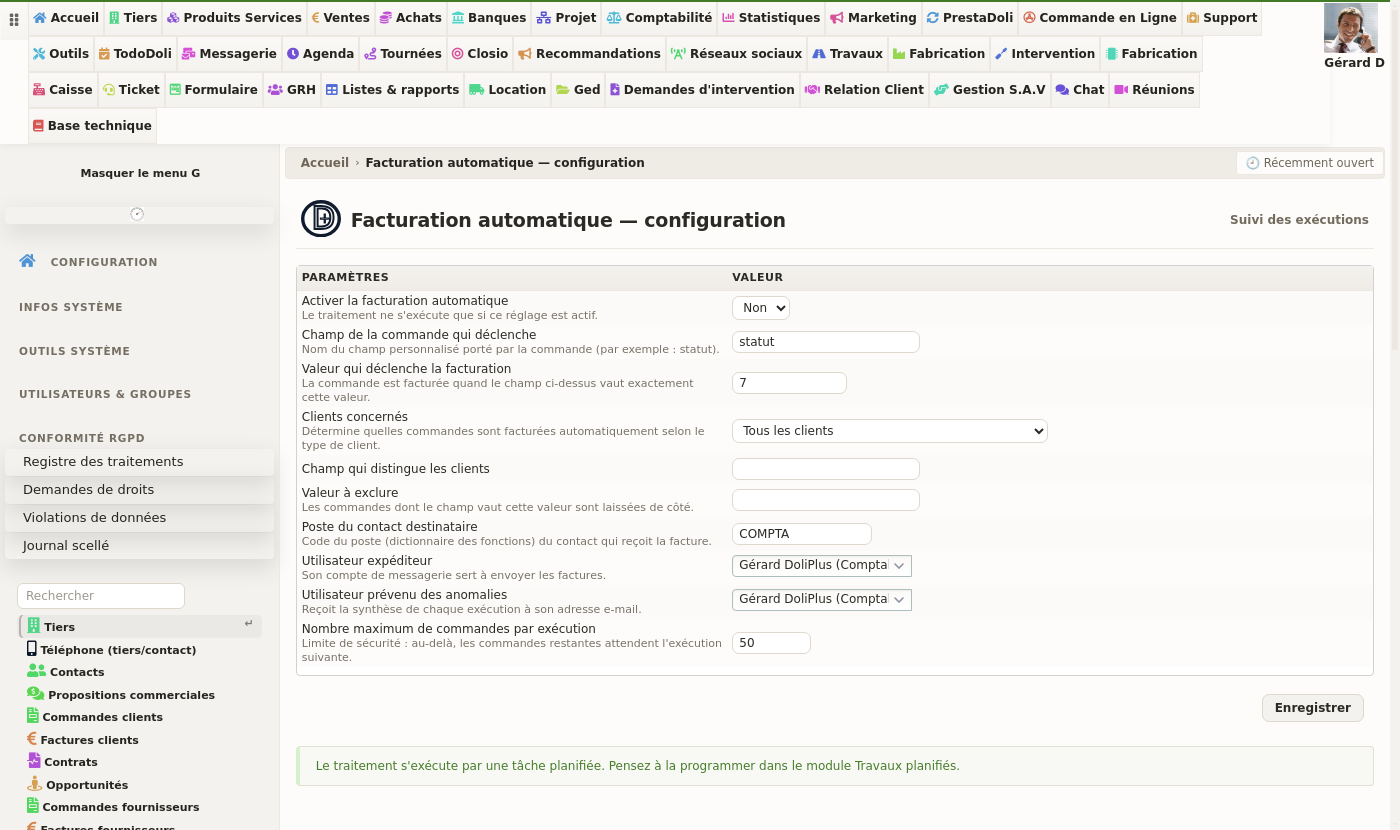Click the sidebar Rechercher search box
The width and height of the screenshot is (1400, 830).
[101, 596]
